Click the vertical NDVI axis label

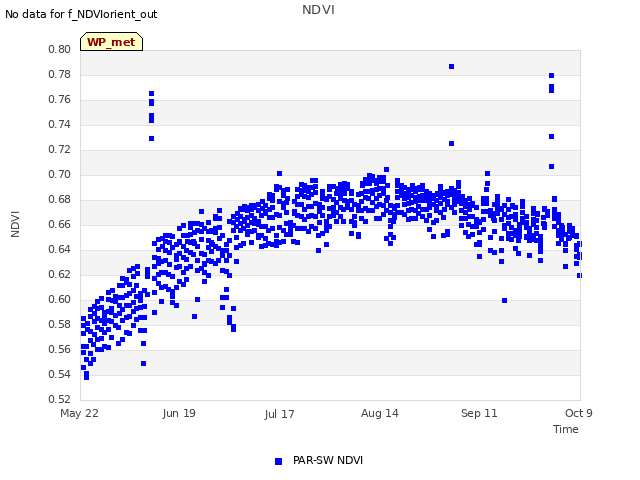coord(15,224)
